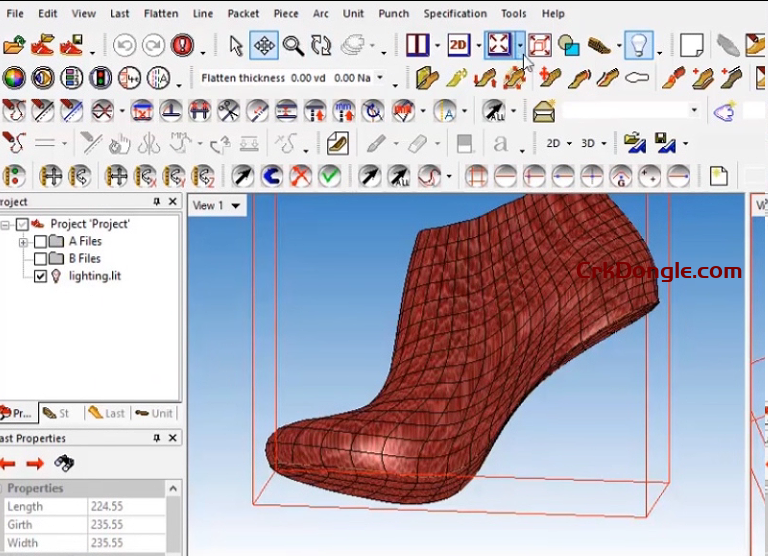768x556 pixels.
Task: Click the light bulb lighting icon
Action: coord(638,45)
